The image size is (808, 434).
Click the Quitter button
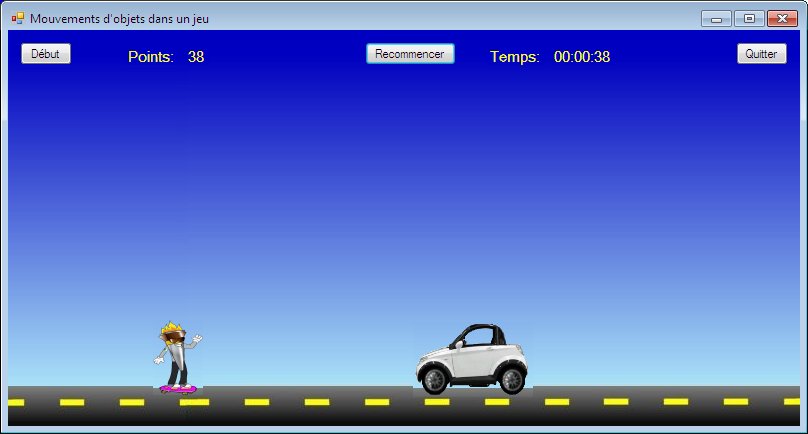762,54
